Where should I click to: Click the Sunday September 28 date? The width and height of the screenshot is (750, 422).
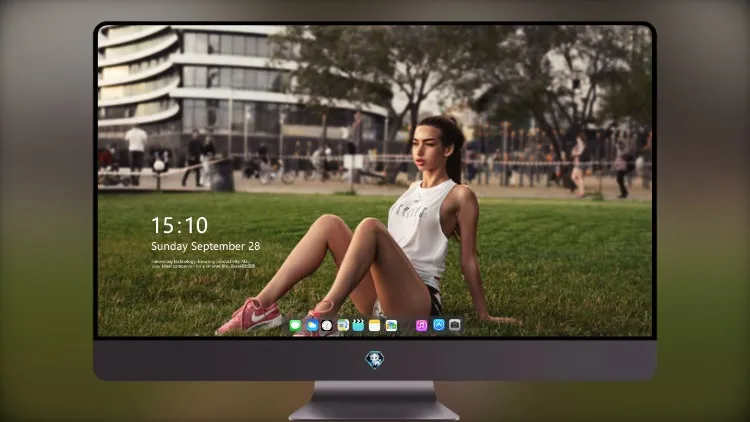tap(206, 246)
